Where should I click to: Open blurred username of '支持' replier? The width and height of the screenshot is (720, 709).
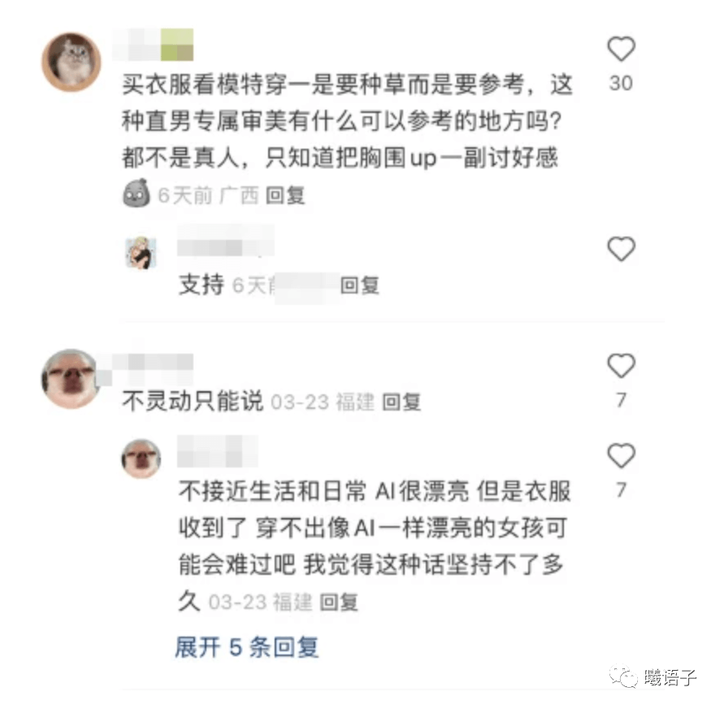point(226,241)
